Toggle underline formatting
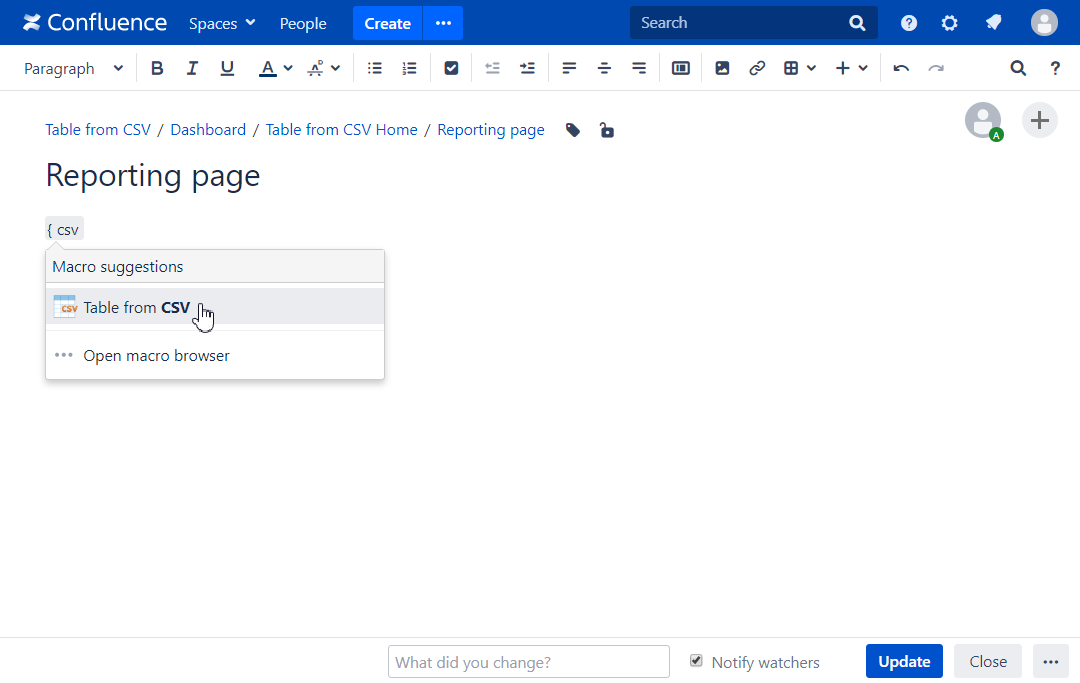This screenshot has width=1080, height=683. pyautogui.click(x=227, y=68)
